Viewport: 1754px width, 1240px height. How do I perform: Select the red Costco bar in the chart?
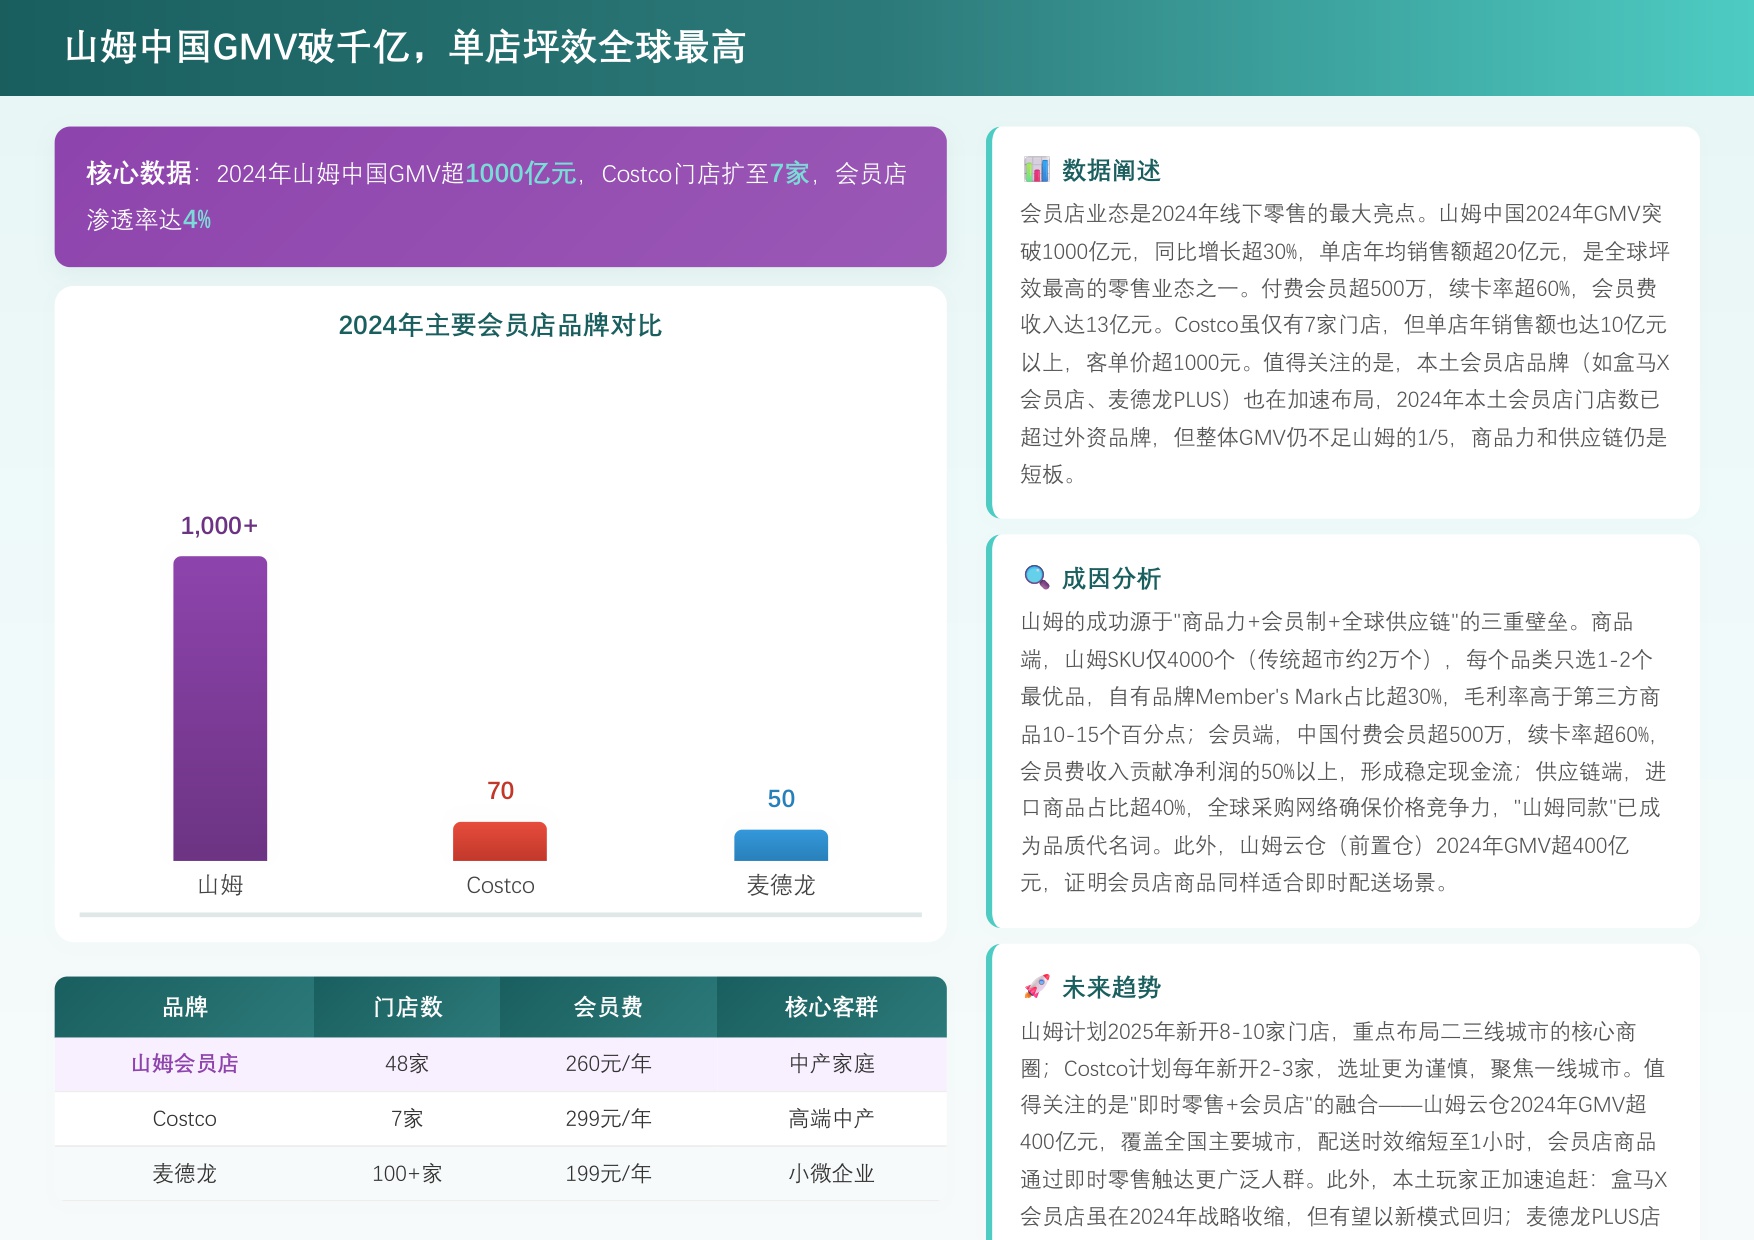[x=500, y=843]
